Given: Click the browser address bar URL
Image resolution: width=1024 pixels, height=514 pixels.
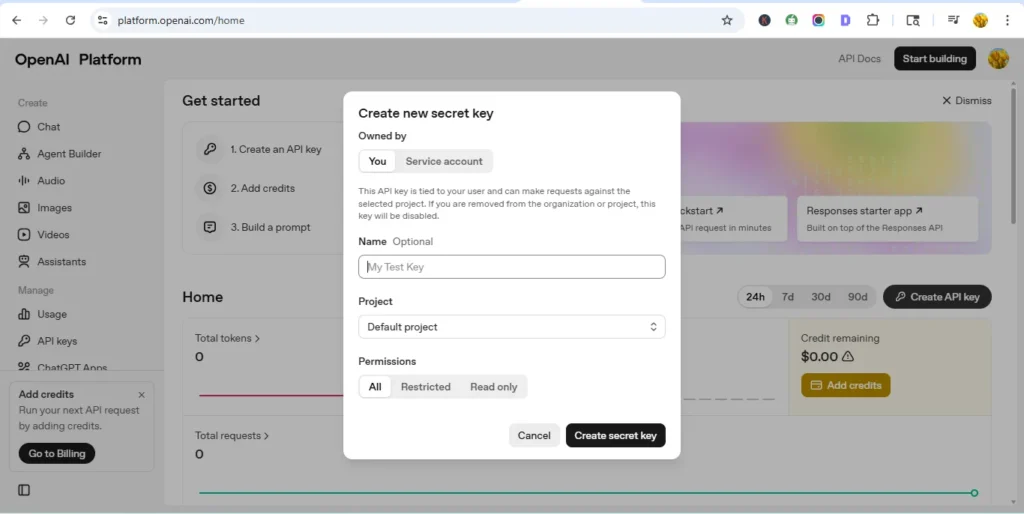Looking at the screenshot, I should click(x=181, y=20).
